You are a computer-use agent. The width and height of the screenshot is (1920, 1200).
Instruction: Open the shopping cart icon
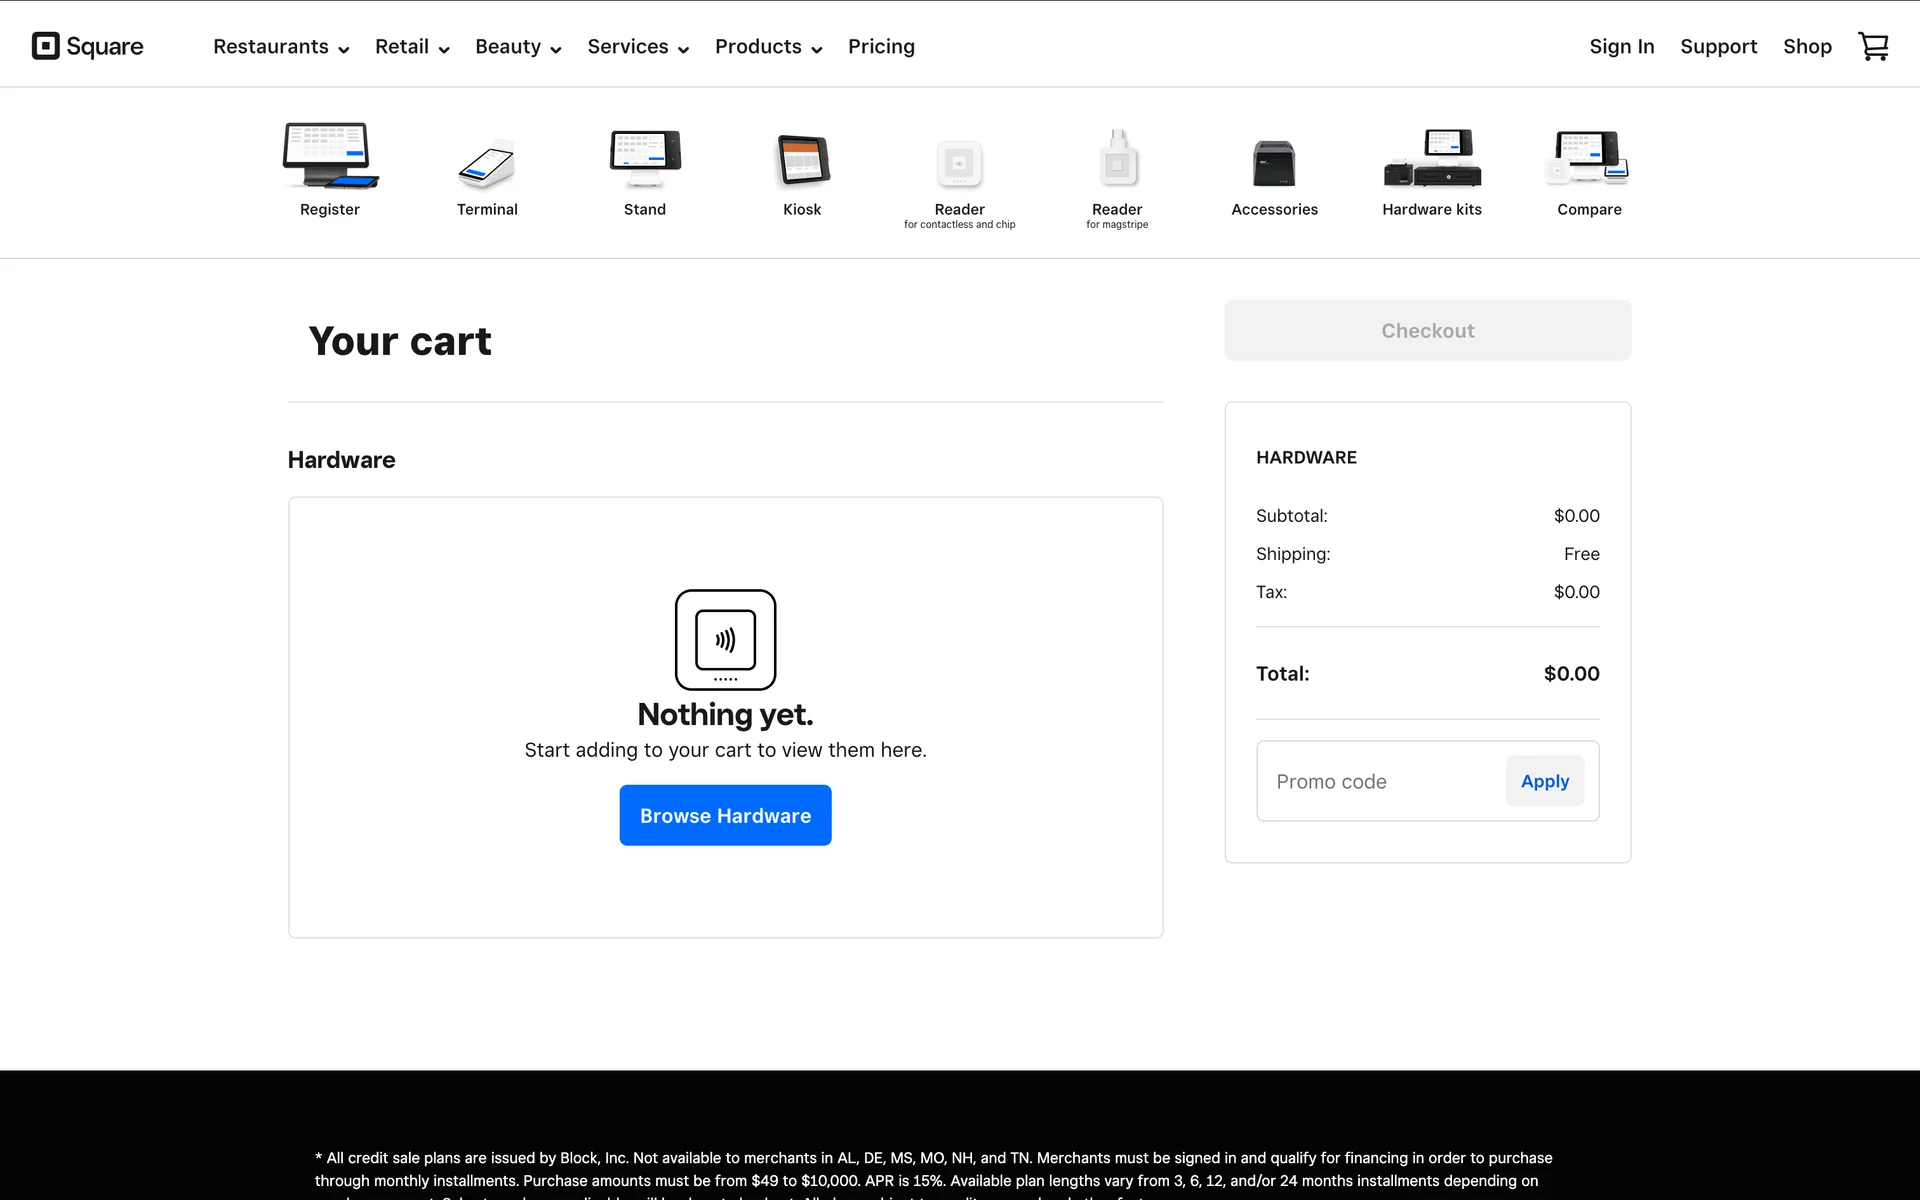[x=1872, y=46]
